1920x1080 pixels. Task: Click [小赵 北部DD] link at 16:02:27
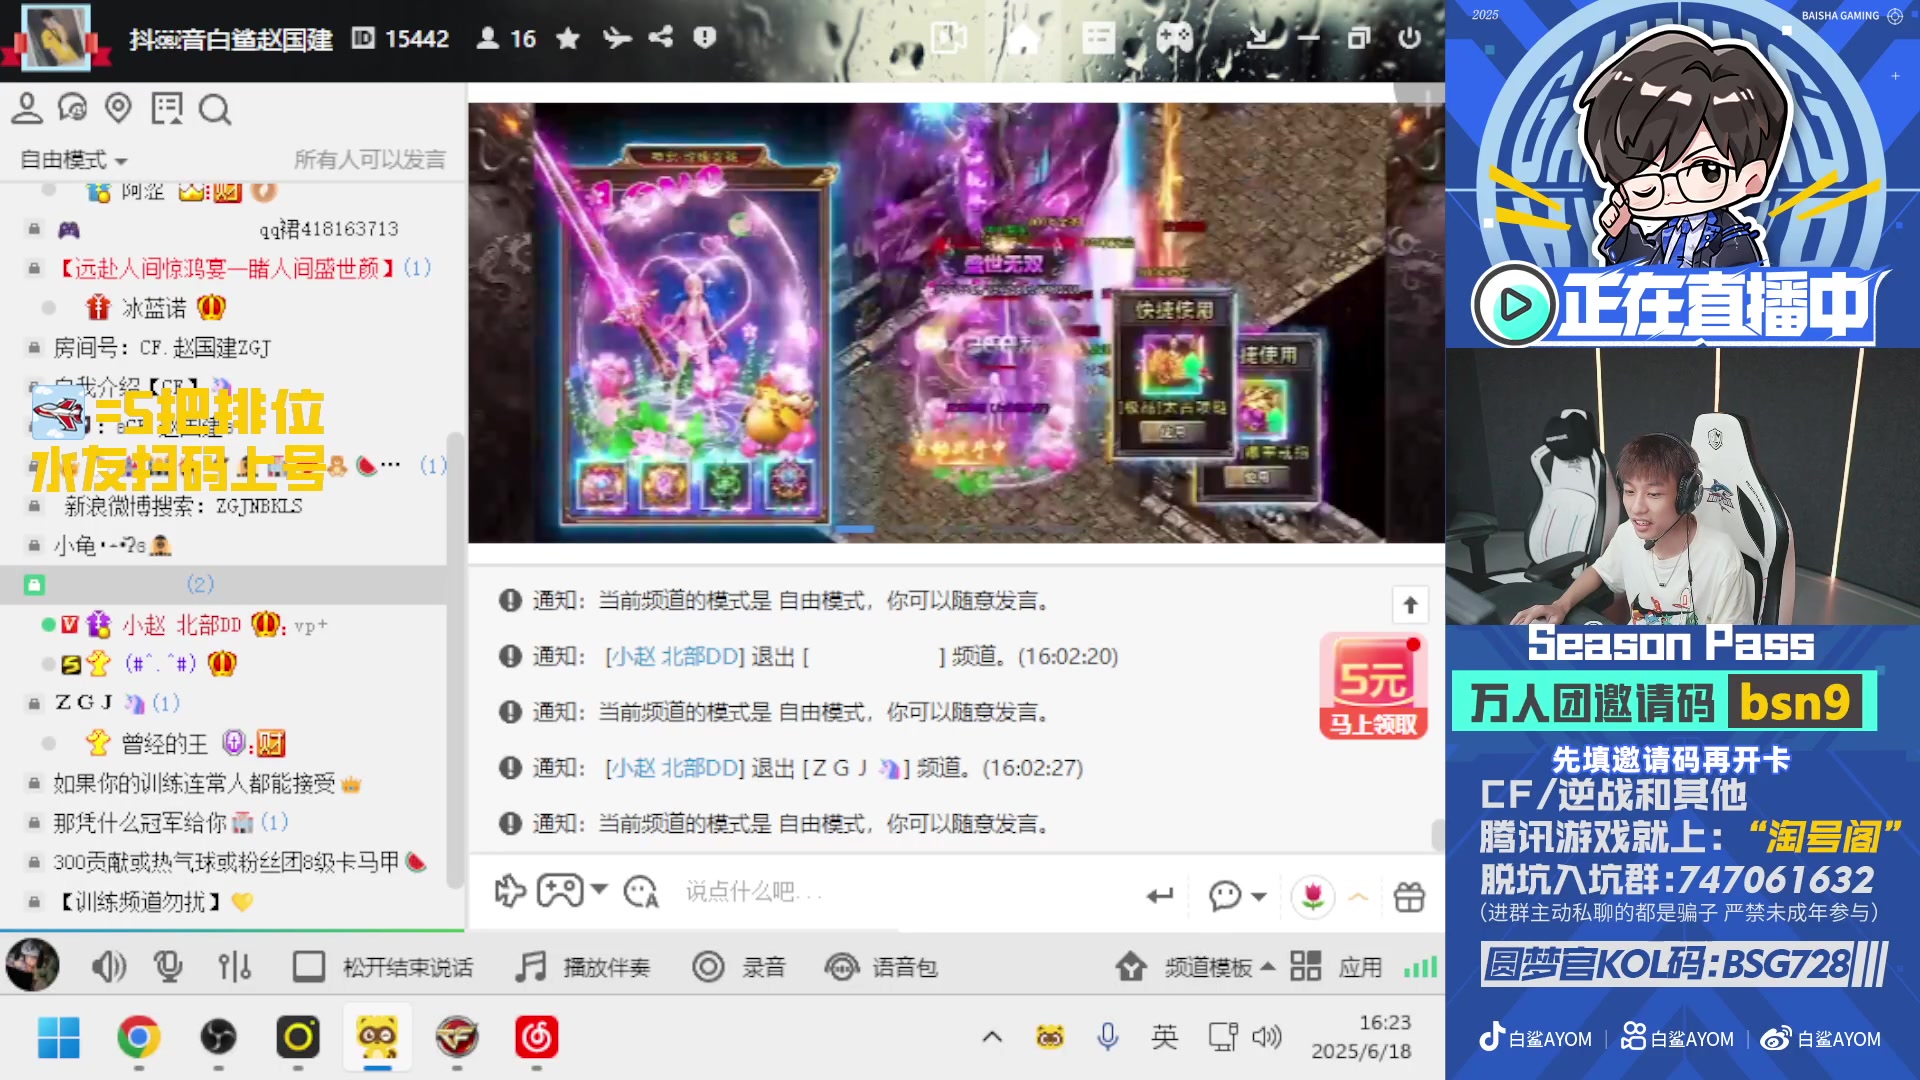[x=675, y=768]
